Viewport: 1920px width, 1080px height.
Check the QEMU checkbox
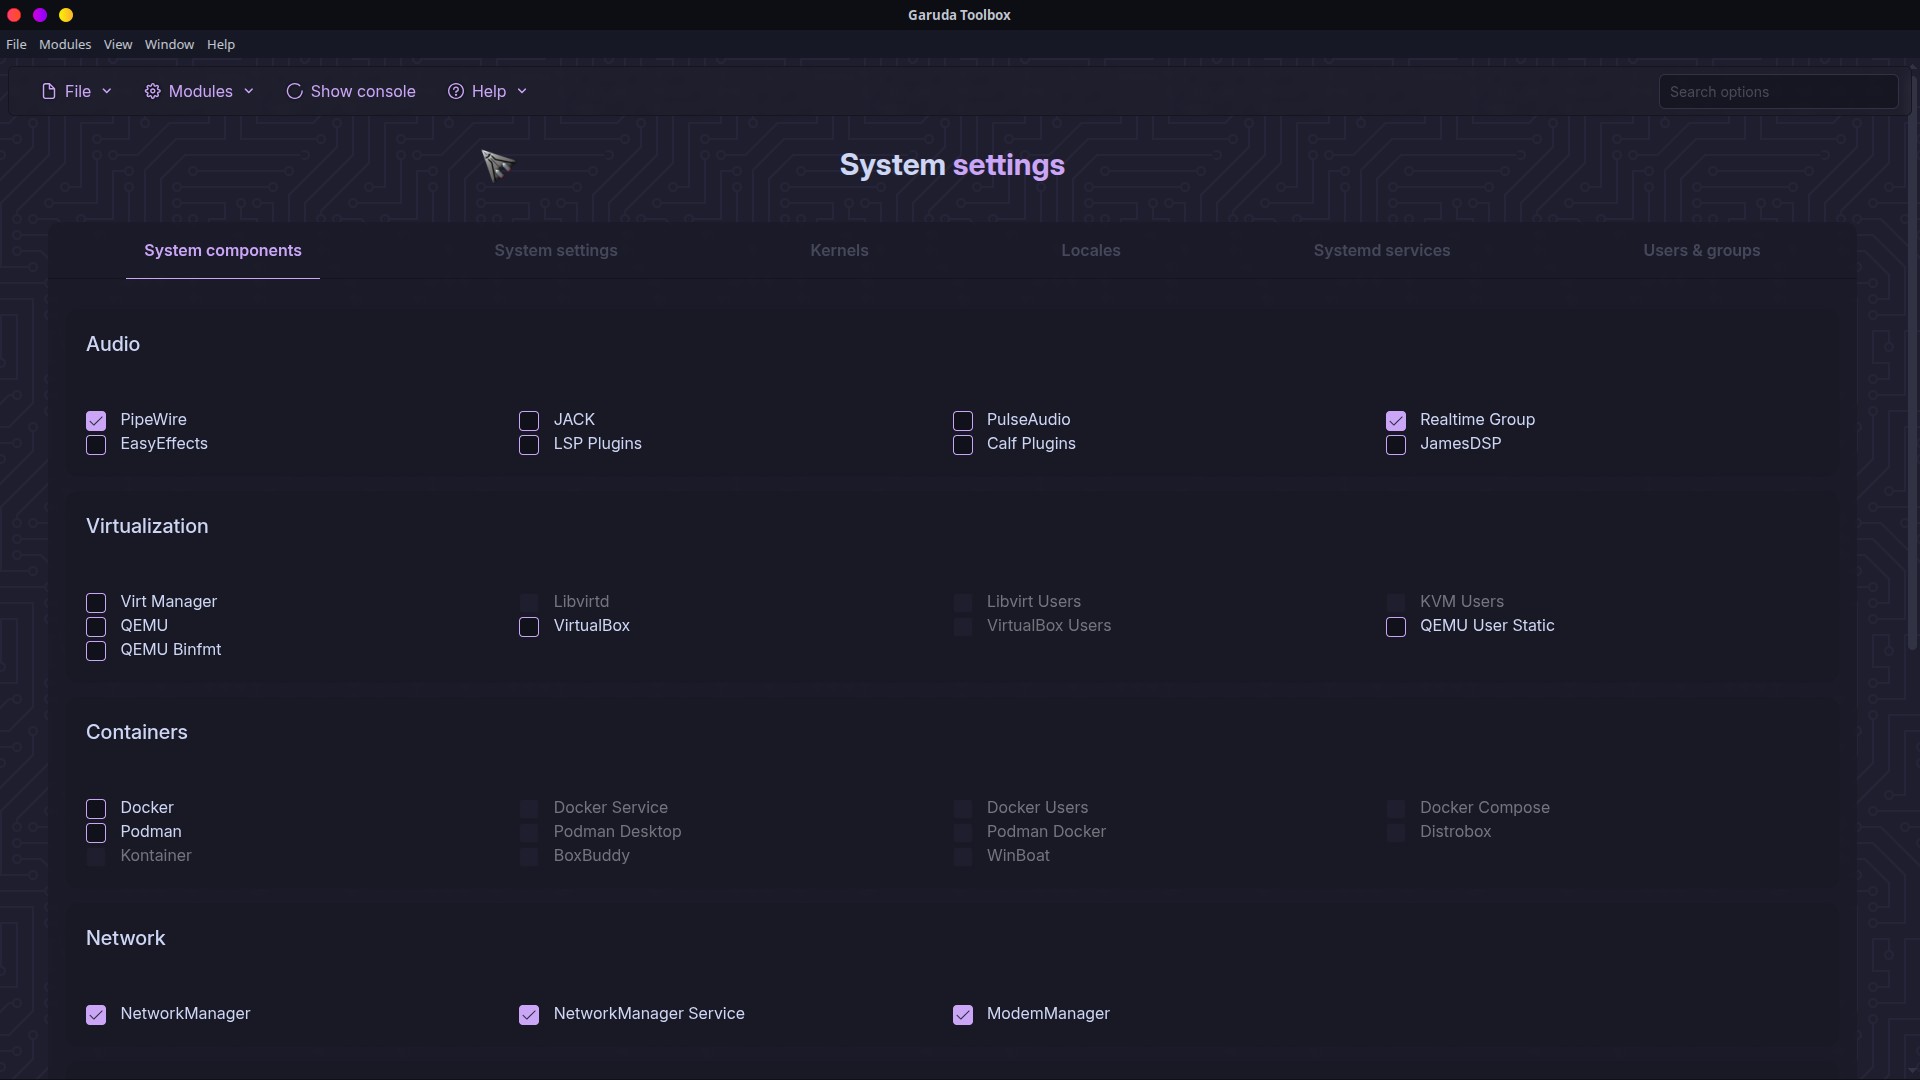[x=96, y=626]
